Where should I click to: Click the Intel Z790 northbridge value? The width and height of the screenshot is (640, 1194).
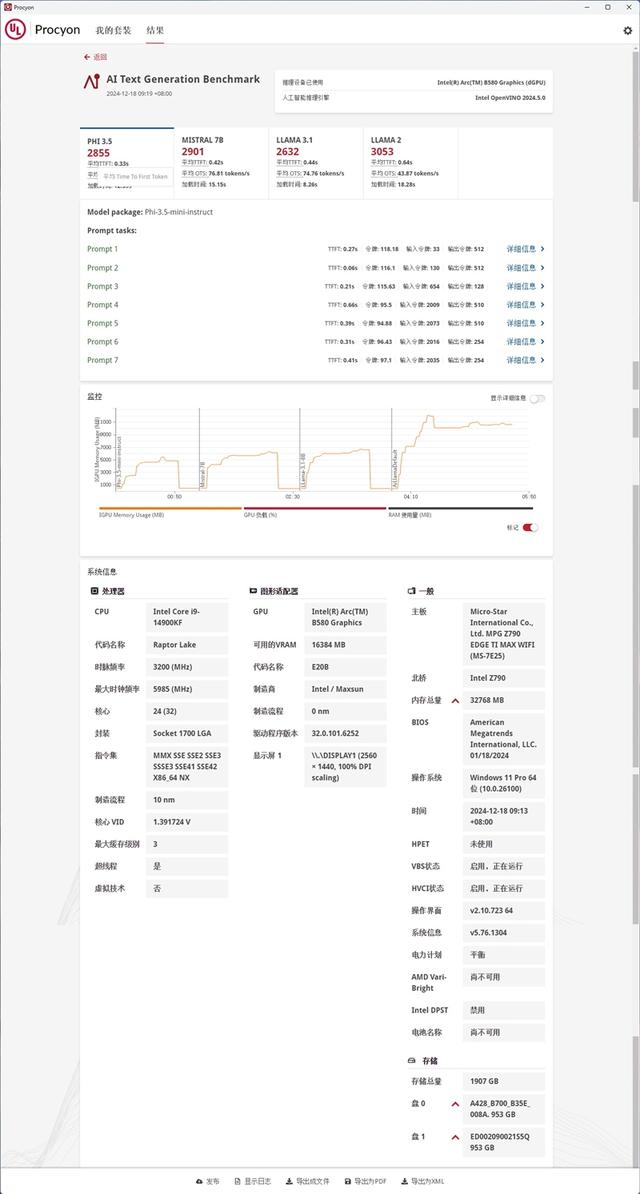504,678
